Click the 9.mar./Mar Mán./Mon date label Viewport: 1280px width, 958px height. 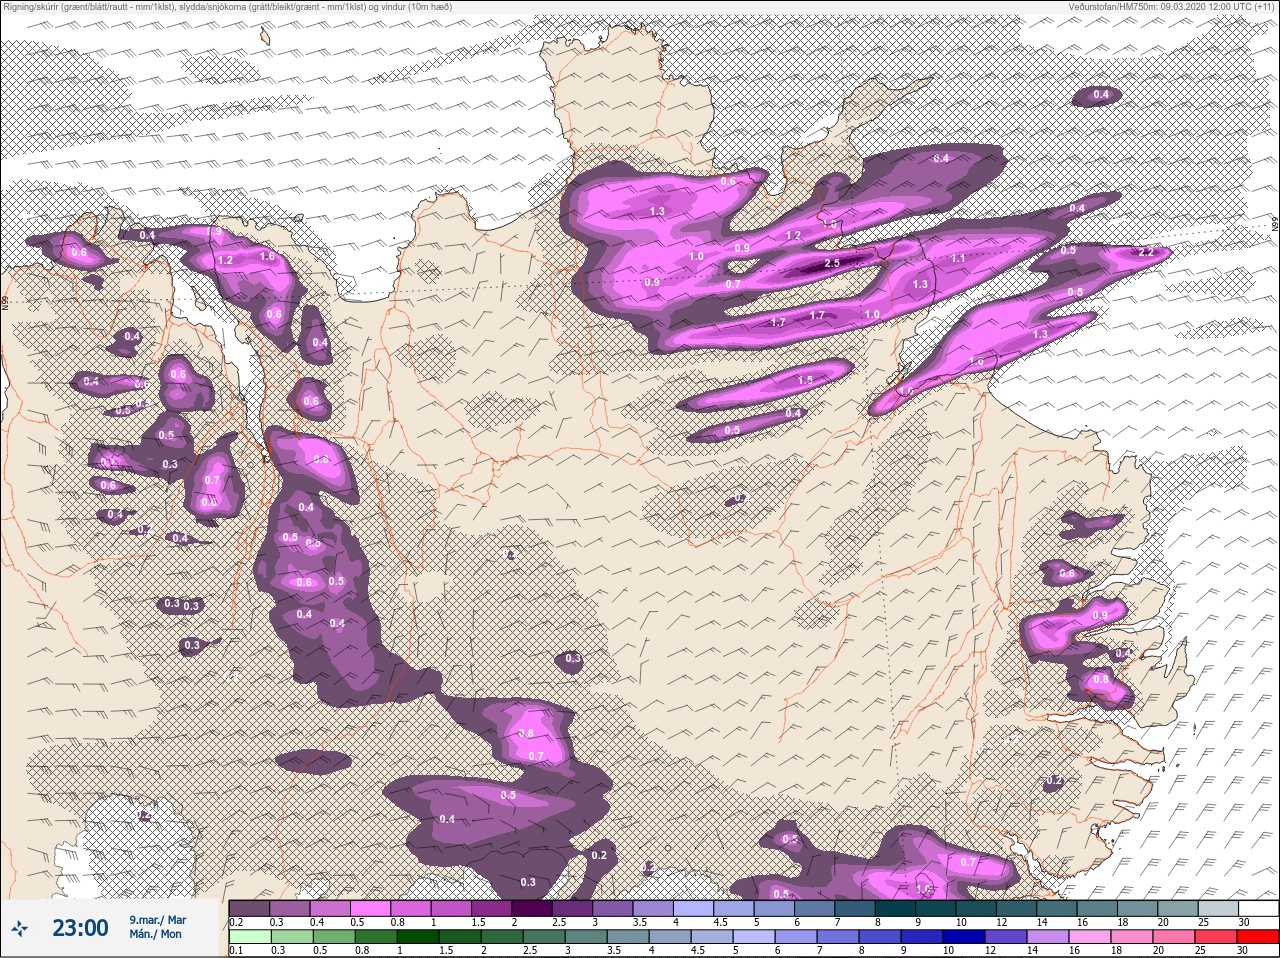click(157, 927)
